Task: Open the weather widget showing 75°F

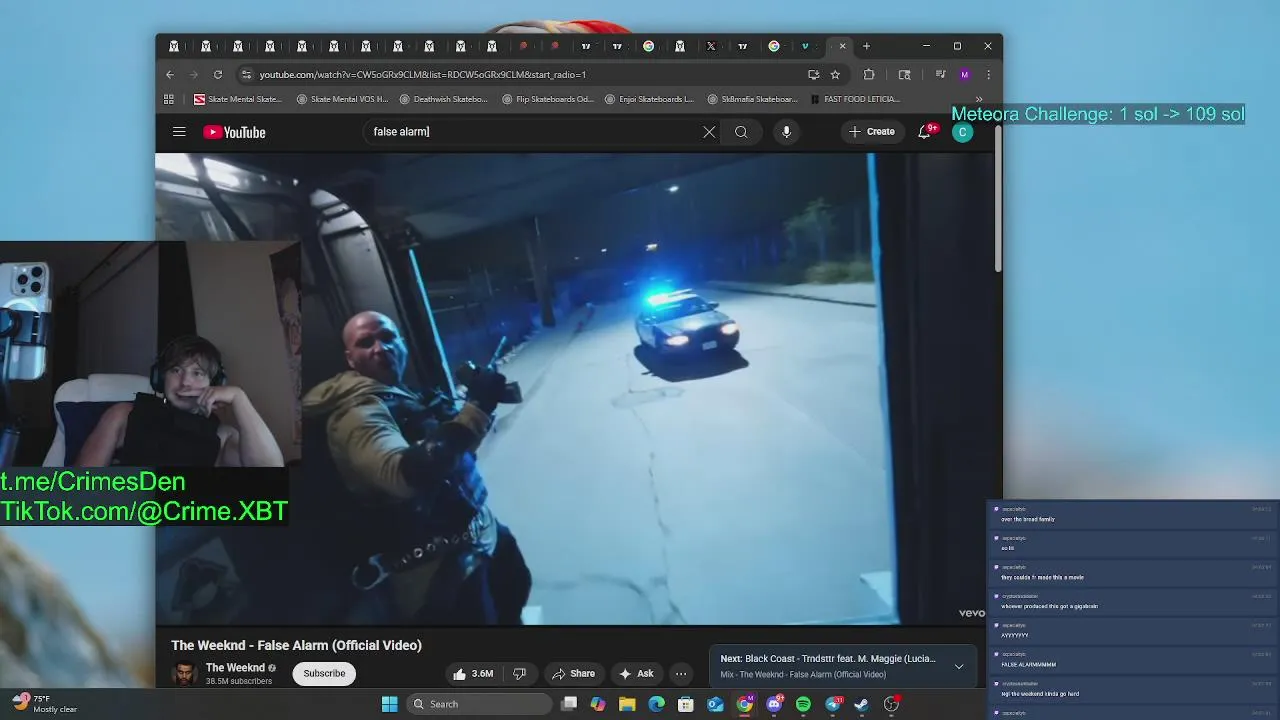Action: click(x=44, y=704)
